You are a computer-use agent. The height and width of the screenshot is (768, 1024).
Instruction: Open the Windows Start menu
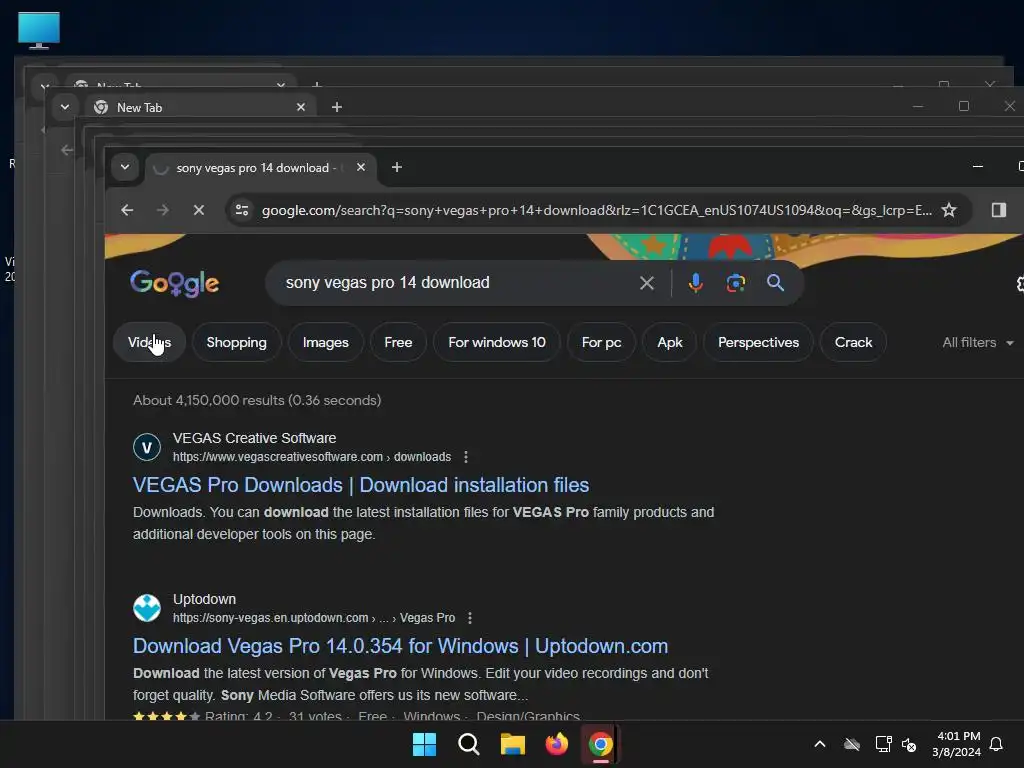point(424,744)
